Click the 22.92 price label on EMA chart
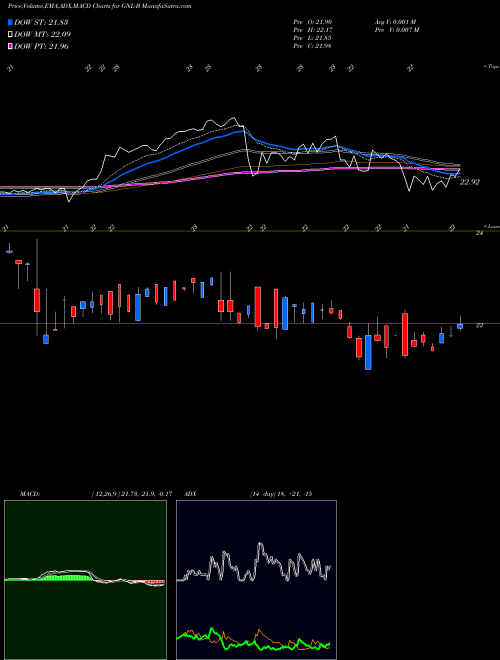The height and width of the screenshot is (660, 500). 470,182
